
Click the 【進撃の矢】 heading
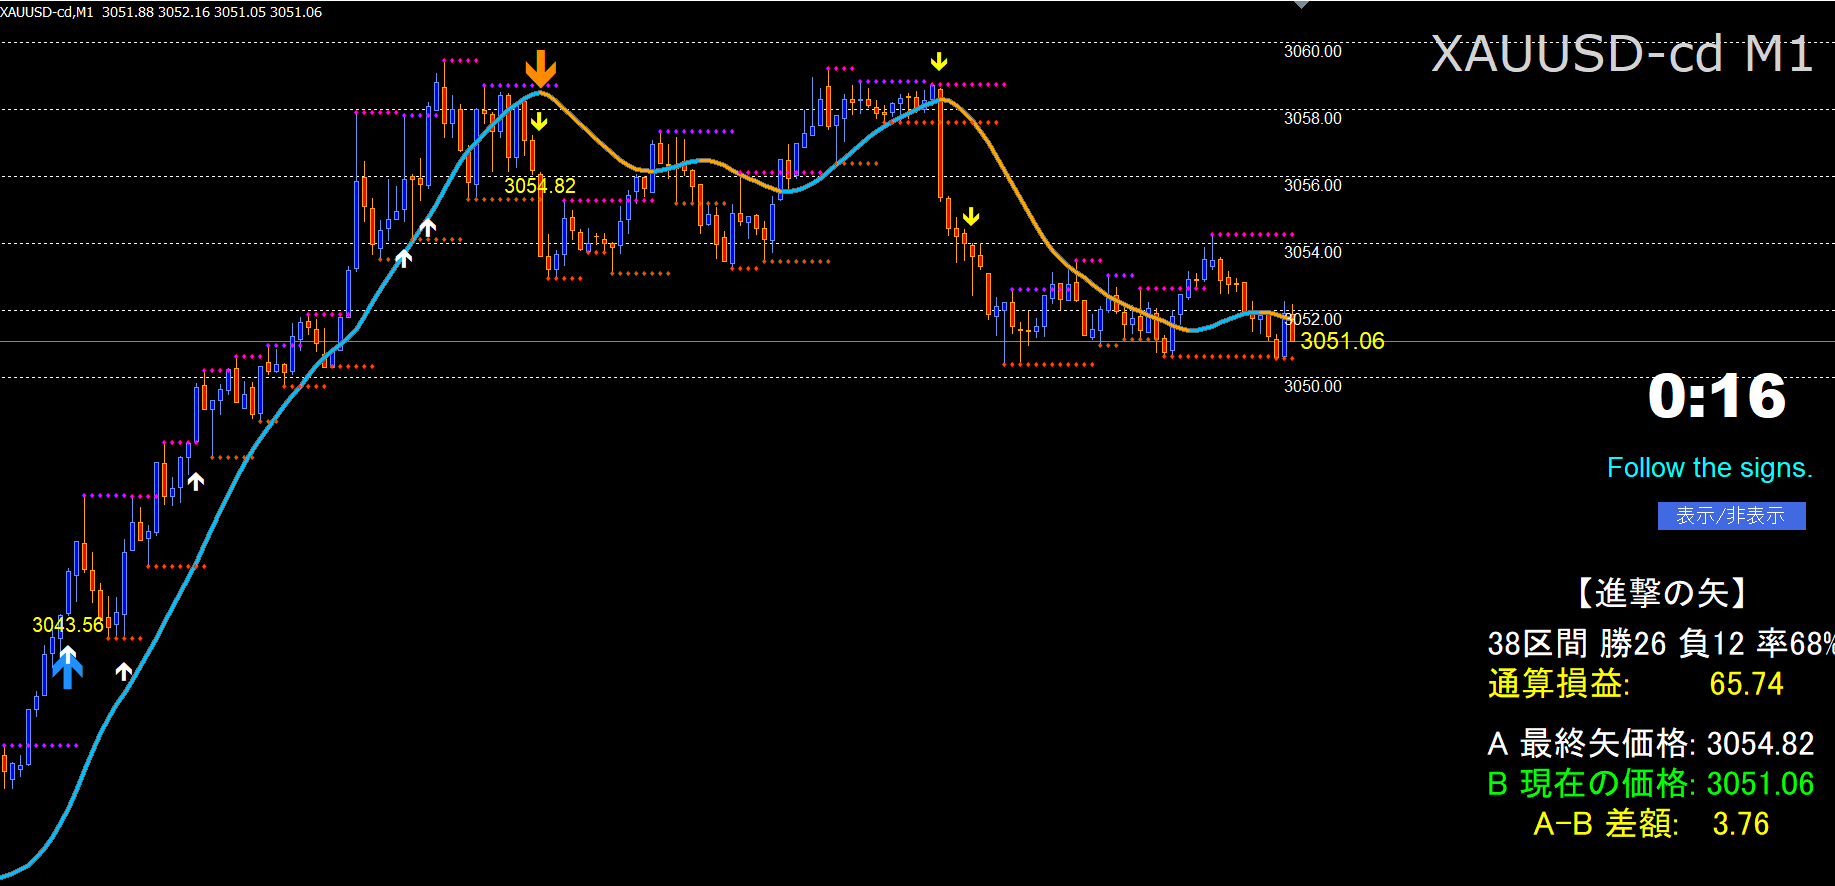pyautogui.click(x=1663, y=593)
